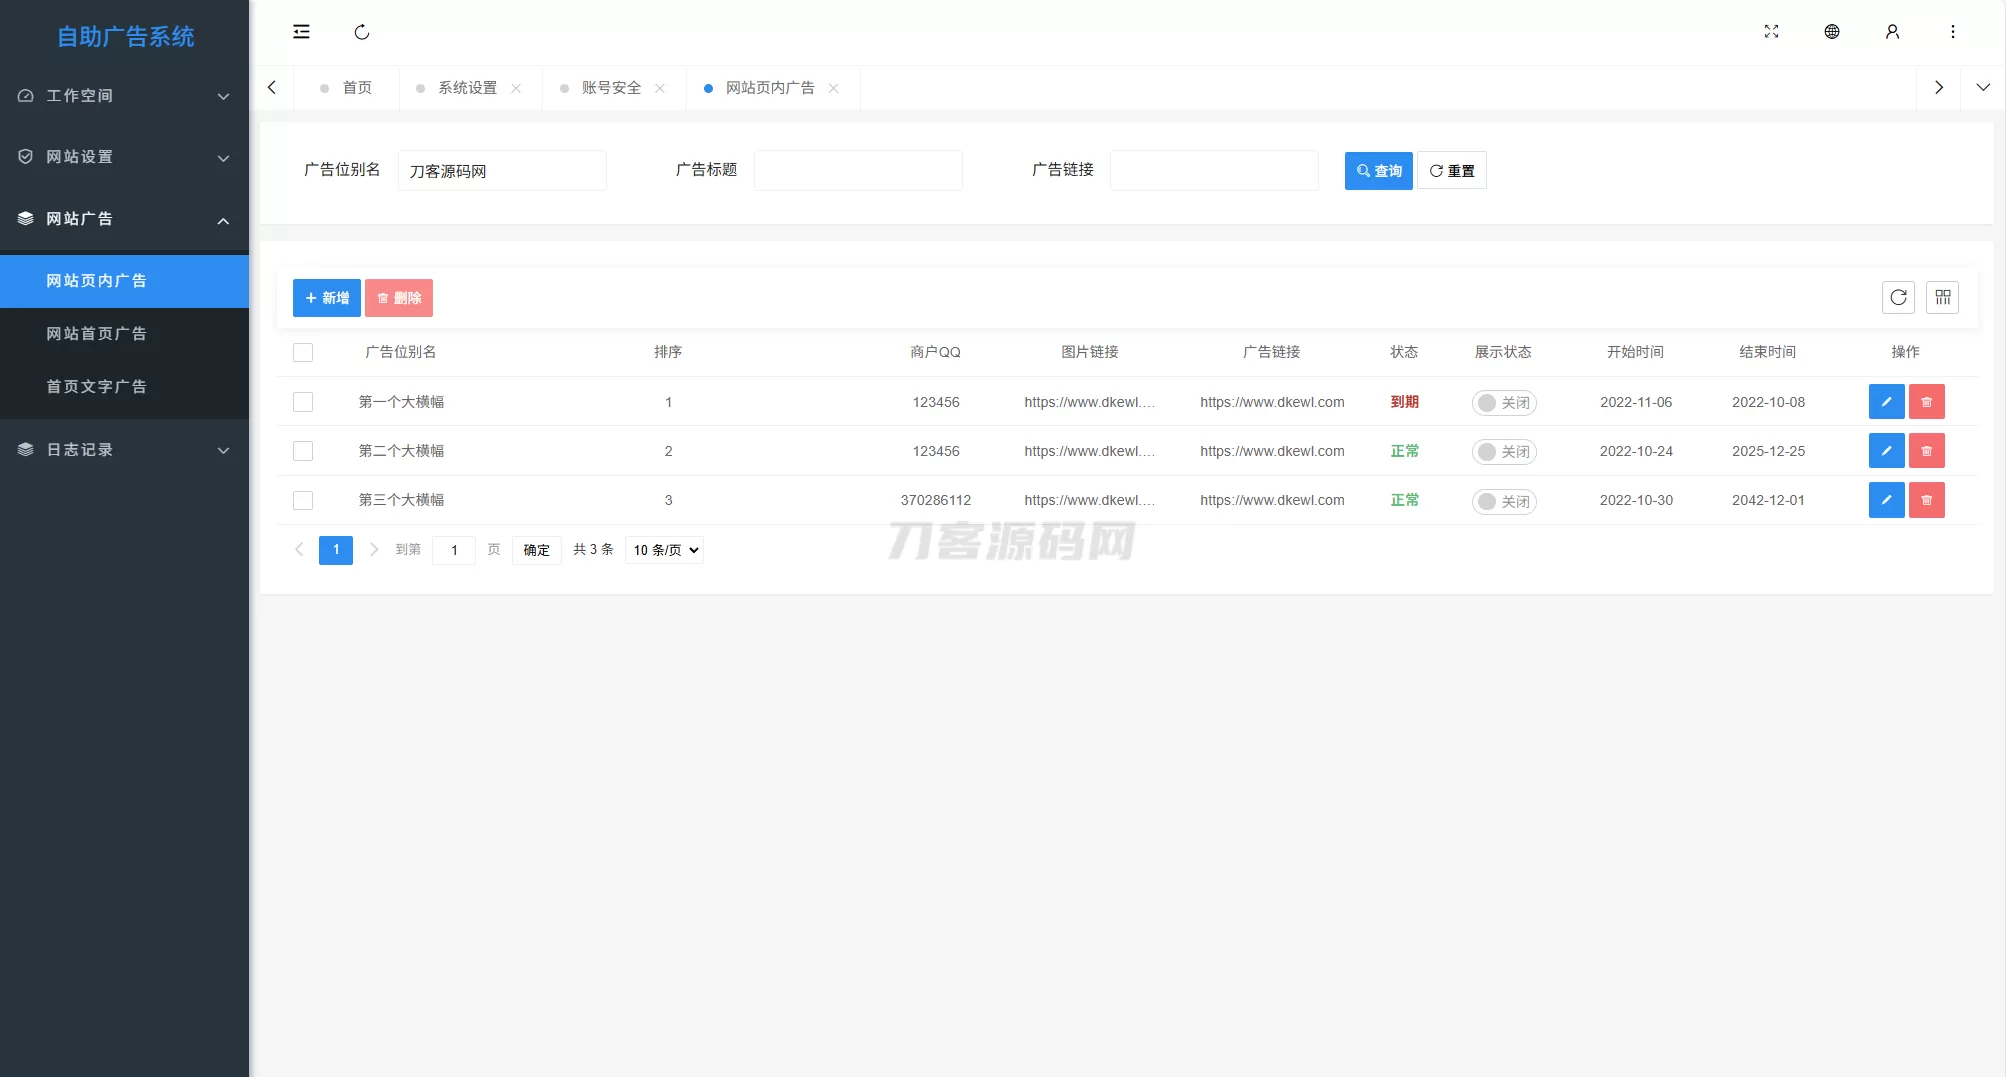2006x1077 pixels.
Task: Check the row checkbox for 第一个大横幅
Action: pyautogui.click(x=303, y=402)
